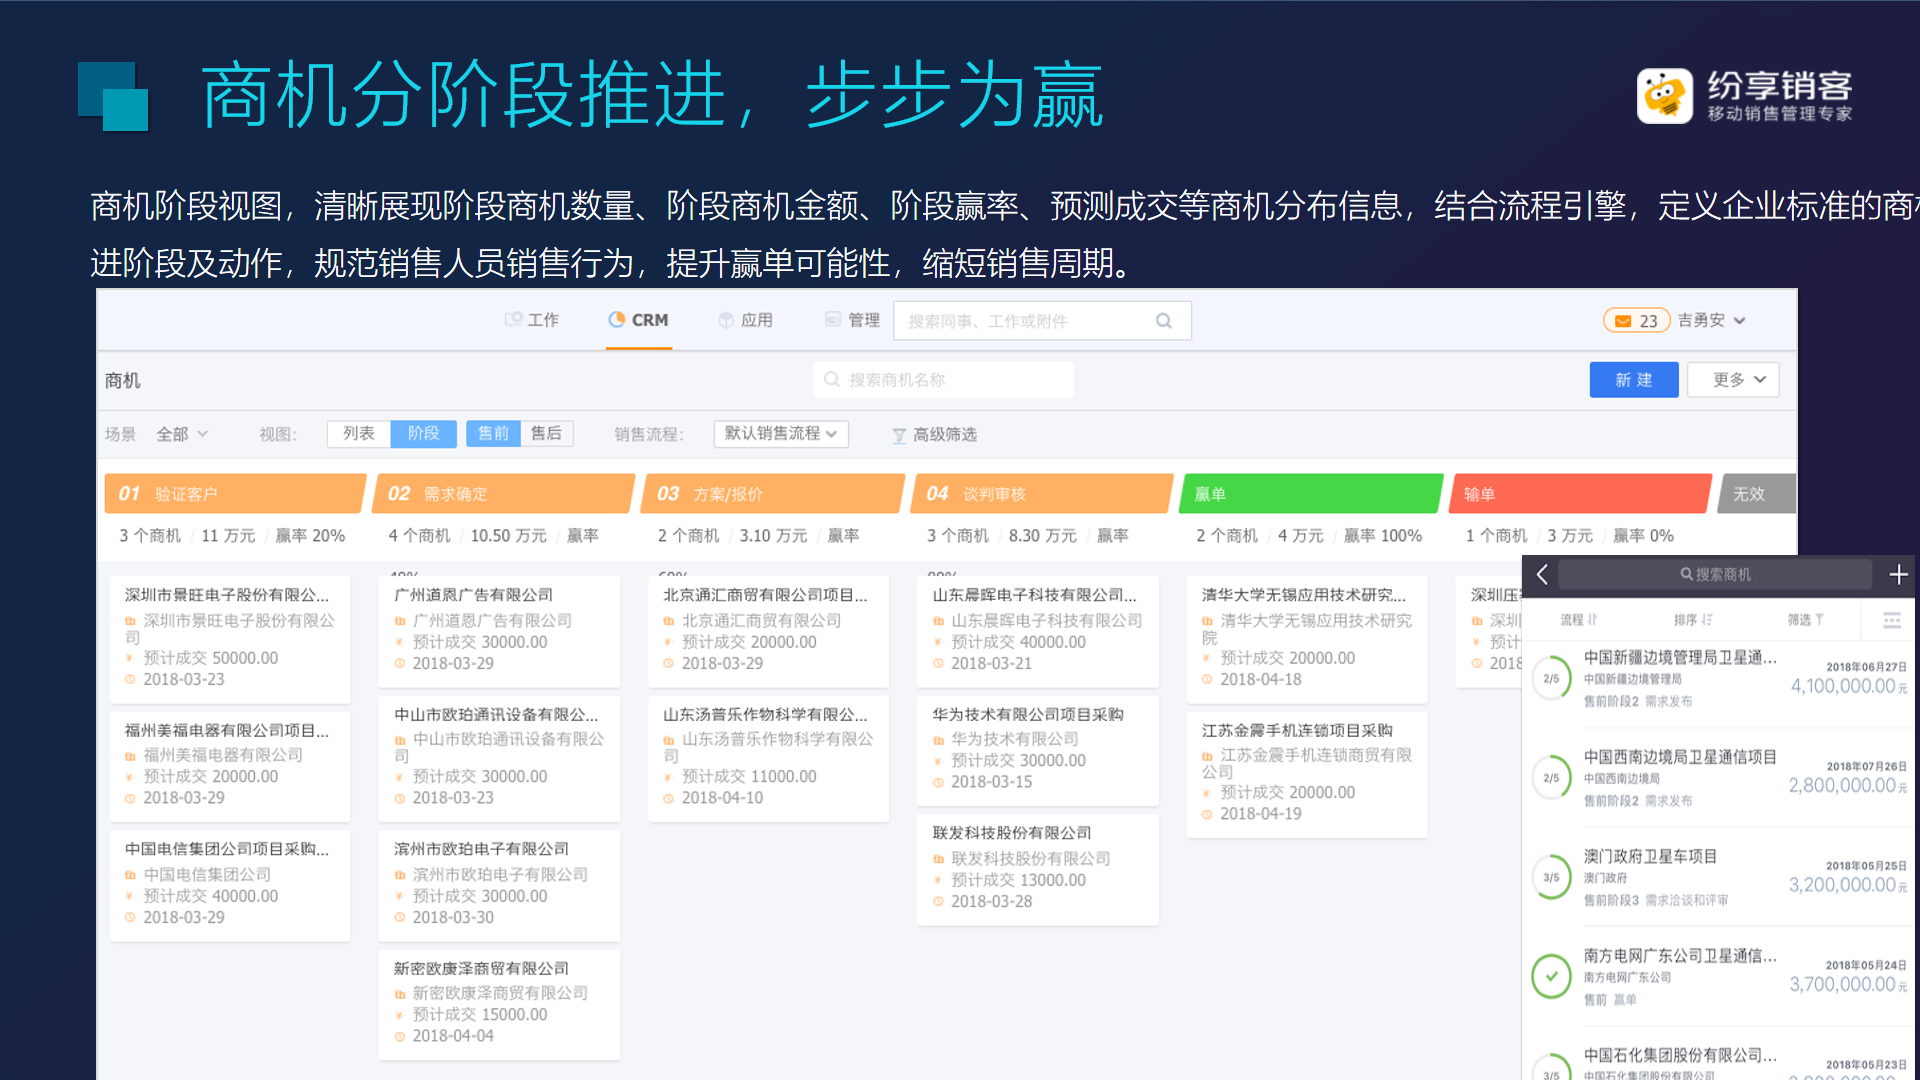Viewport: 1920px width, 1080px height.
Task: Tap the plus icon in mobile panel
Action: point(1898,574)
